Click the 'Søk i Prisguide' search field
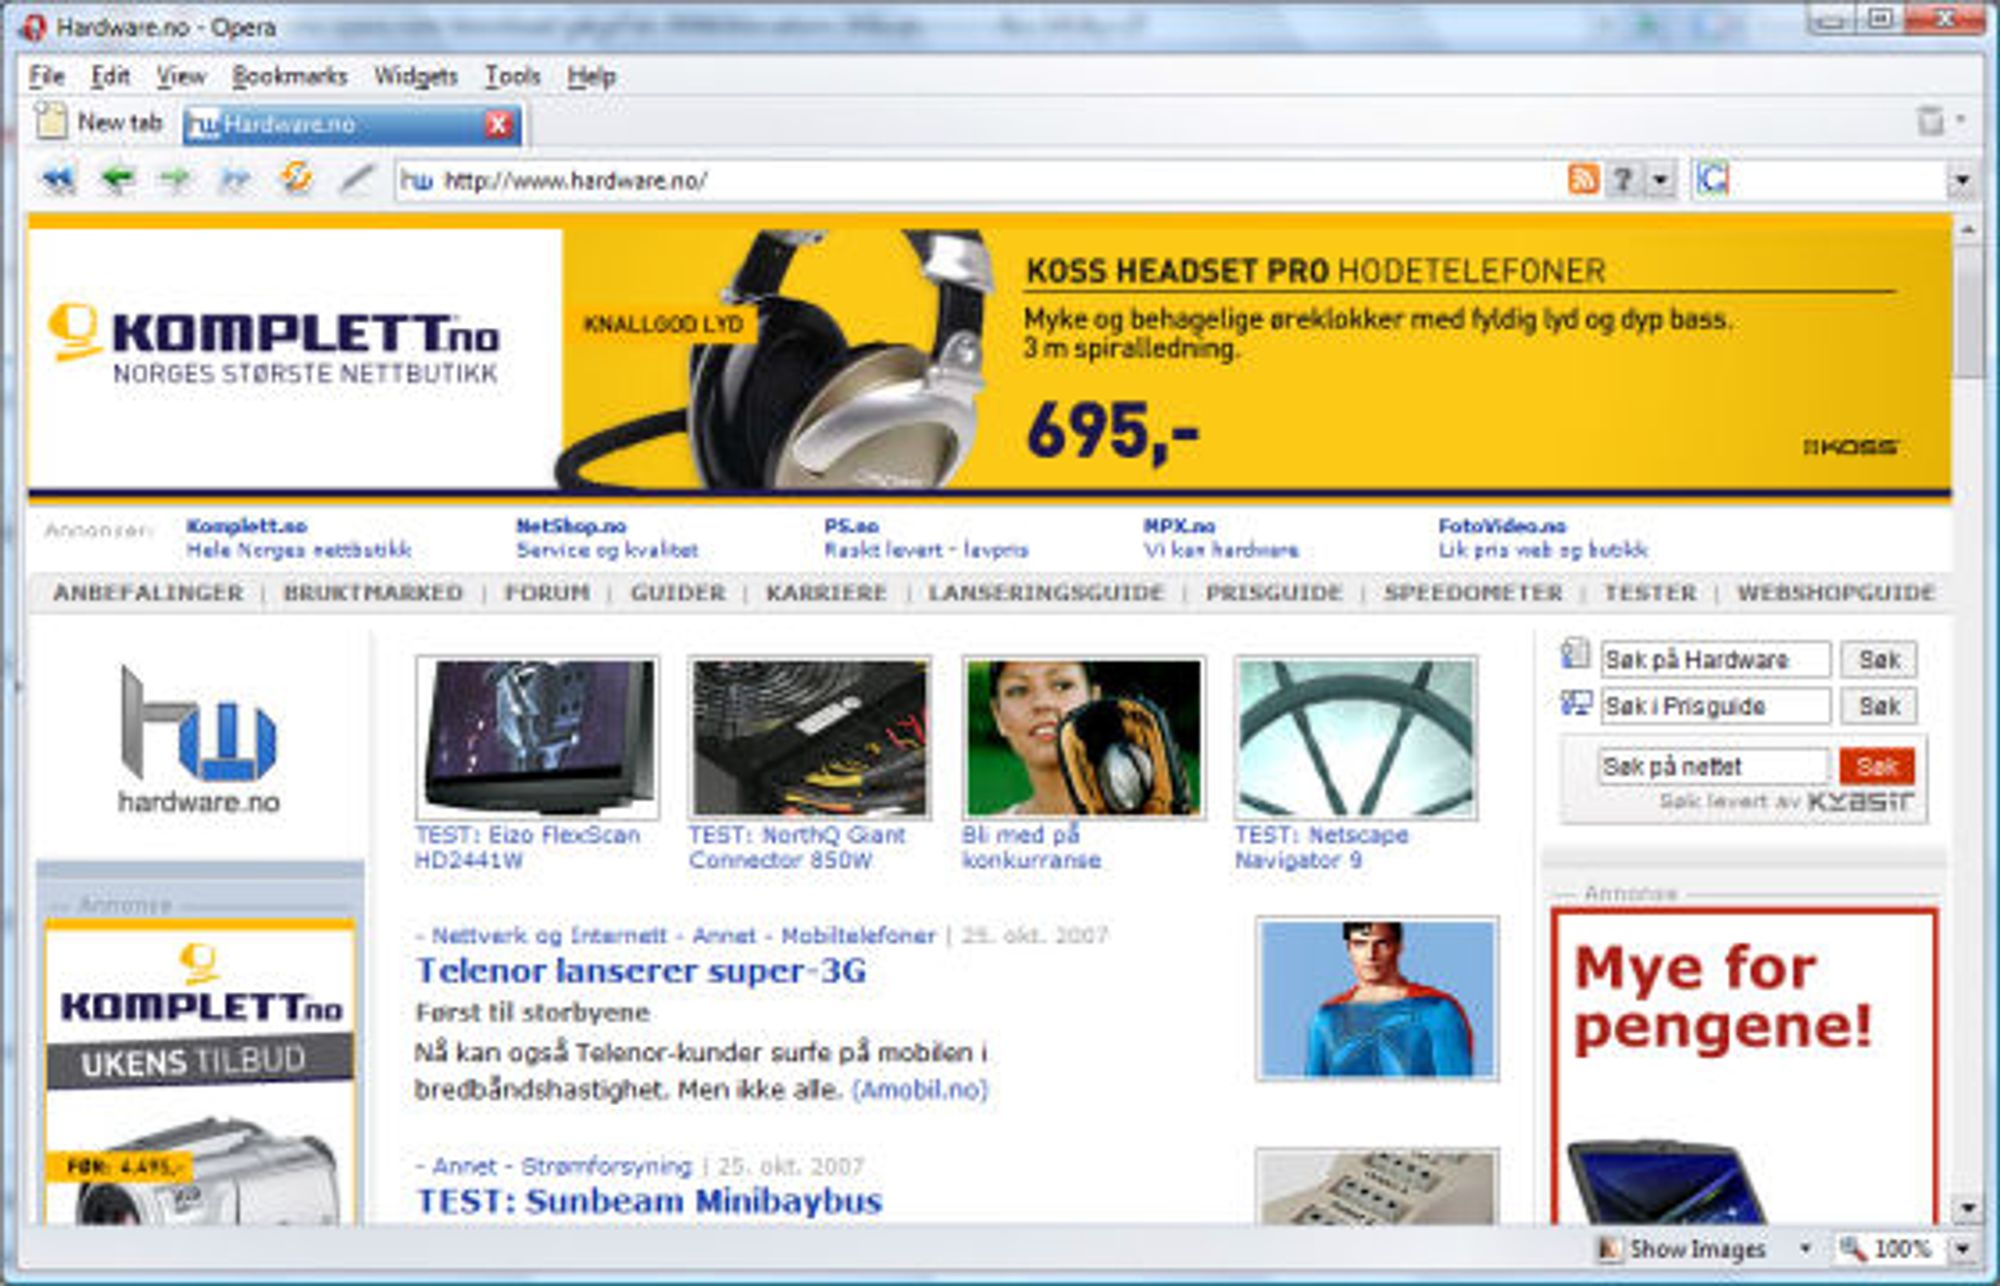 point(1715,706)
